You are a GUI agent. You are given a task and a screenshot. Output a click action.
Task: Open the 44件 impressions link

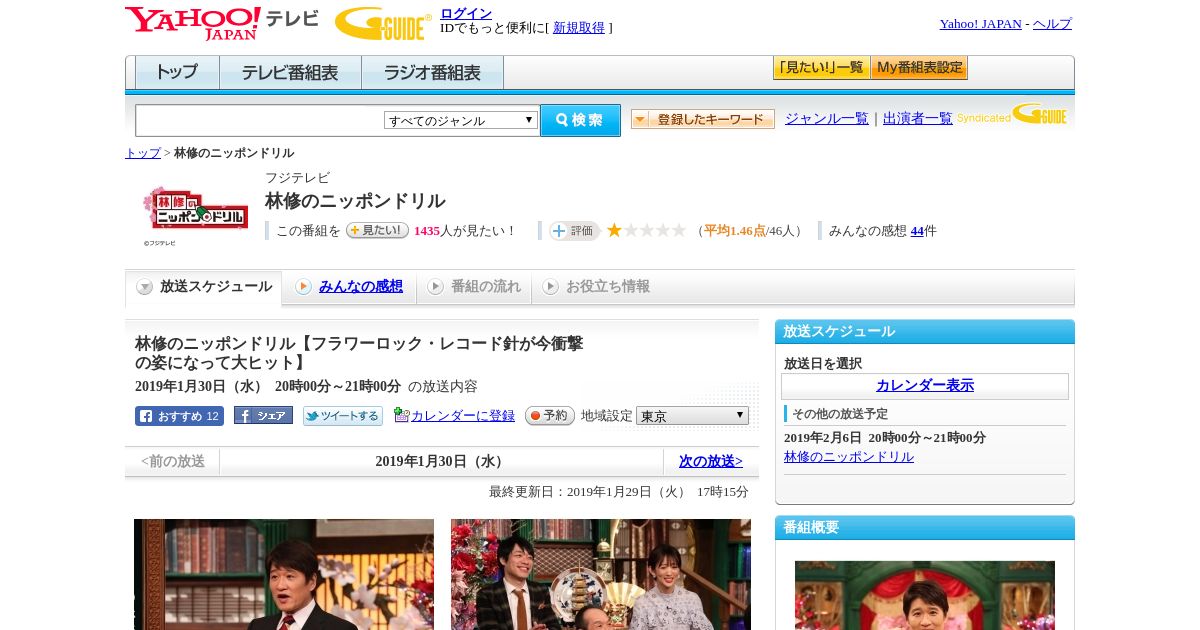click(917, 231)
